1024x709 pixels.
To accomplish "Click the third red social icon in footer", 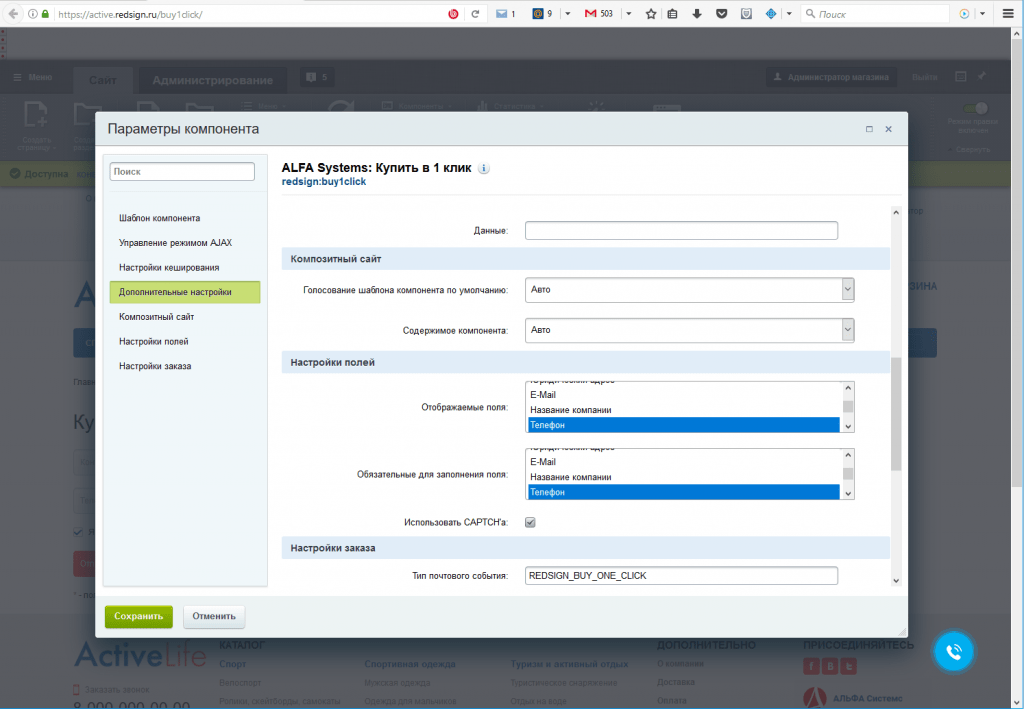I will pos(849,666).
